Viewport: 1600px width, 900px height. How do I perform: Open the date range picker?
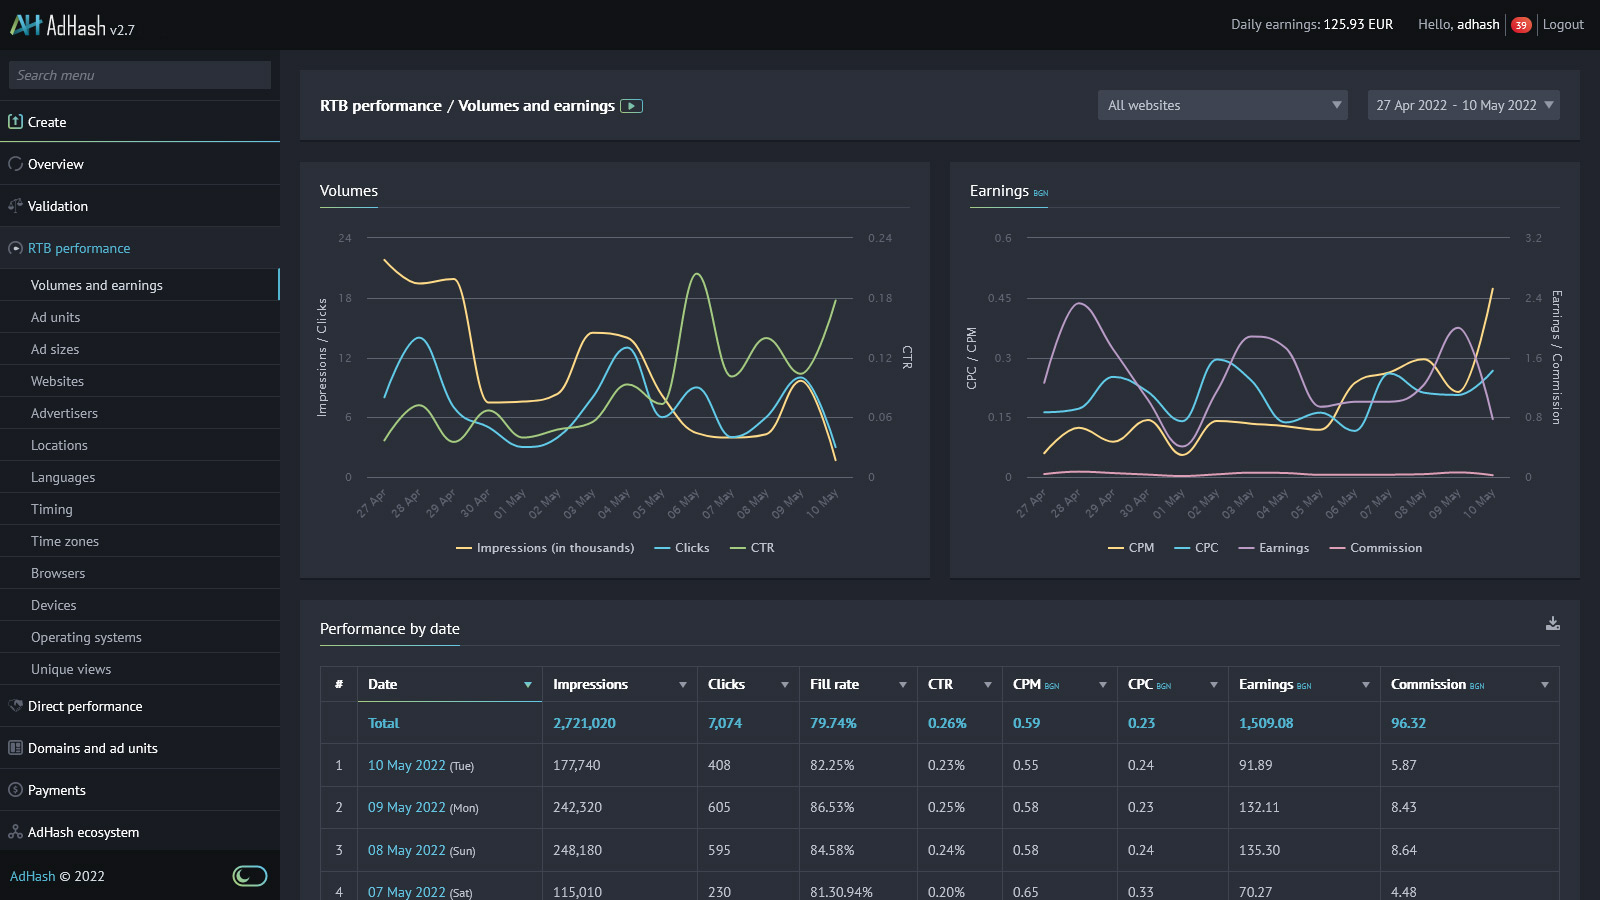click(x=1463, y=105)
